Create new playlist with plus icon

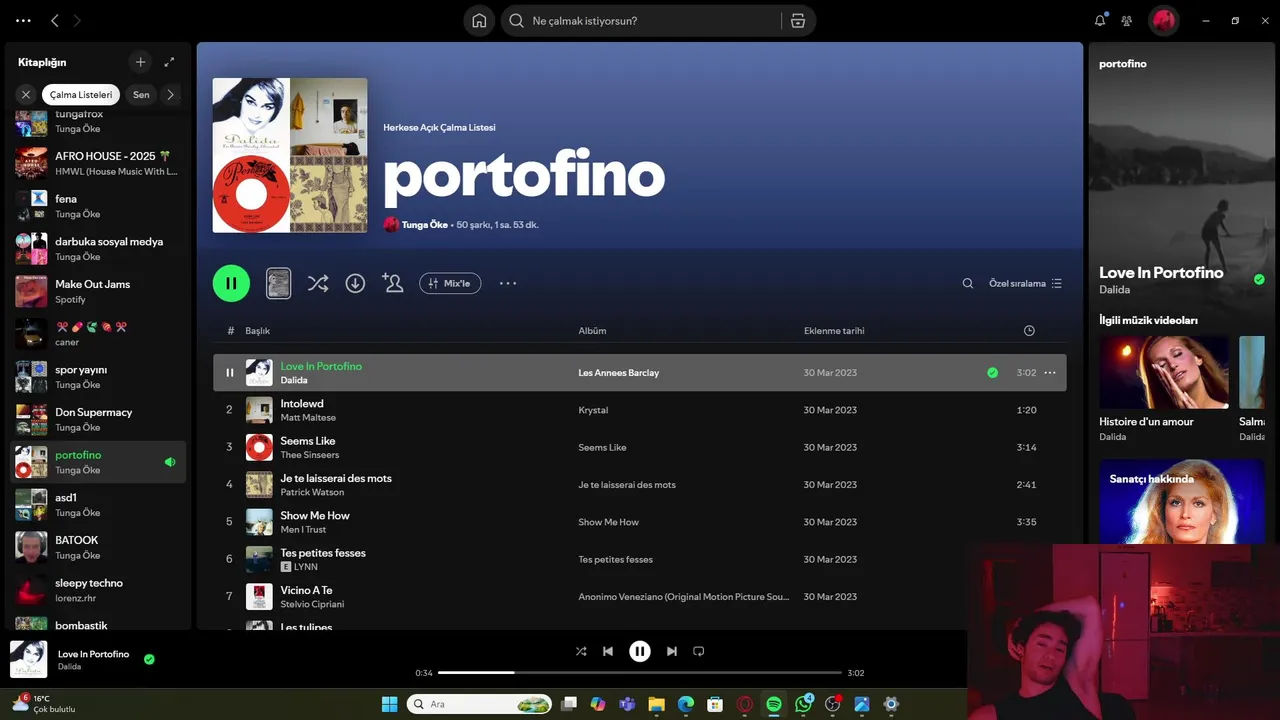(x=140, y=62)
